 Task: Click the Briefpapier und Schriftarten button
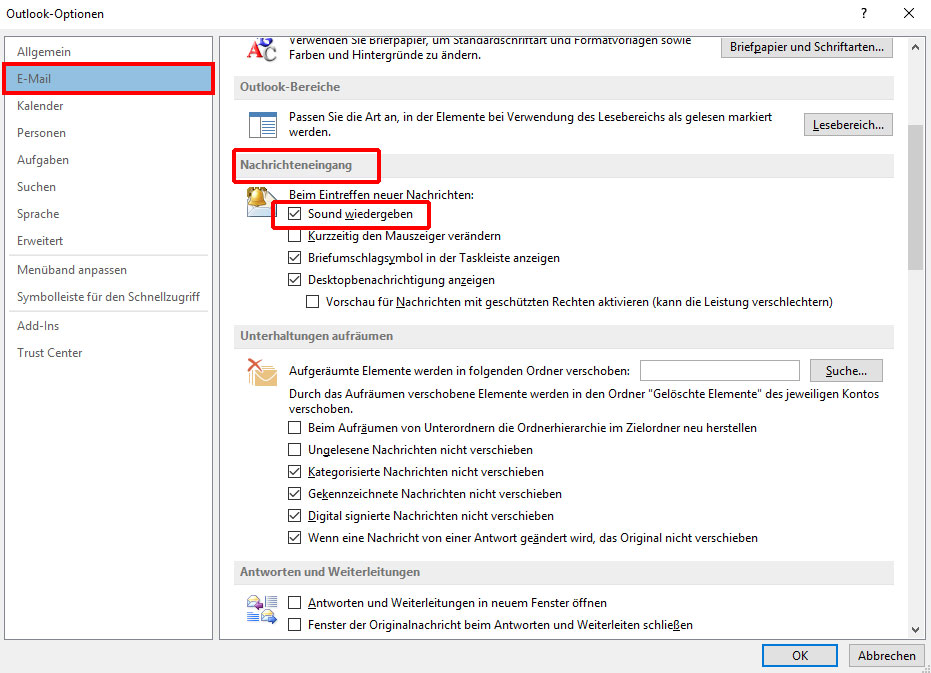(x=806, y=47)
